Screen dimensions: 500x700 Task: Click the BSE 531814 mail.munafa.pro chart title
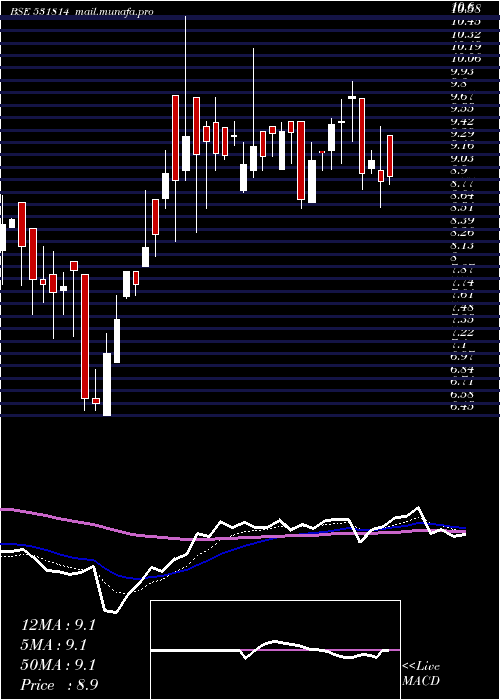pyautogui.click(x=83, y=12)
